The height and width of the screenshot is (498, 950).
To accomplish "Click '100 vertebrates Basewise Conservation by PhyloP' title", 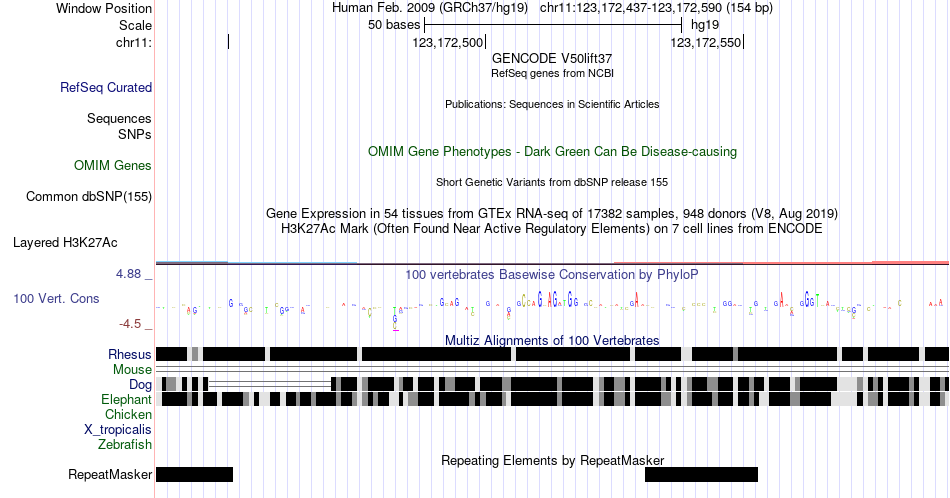I will (552, 274).
